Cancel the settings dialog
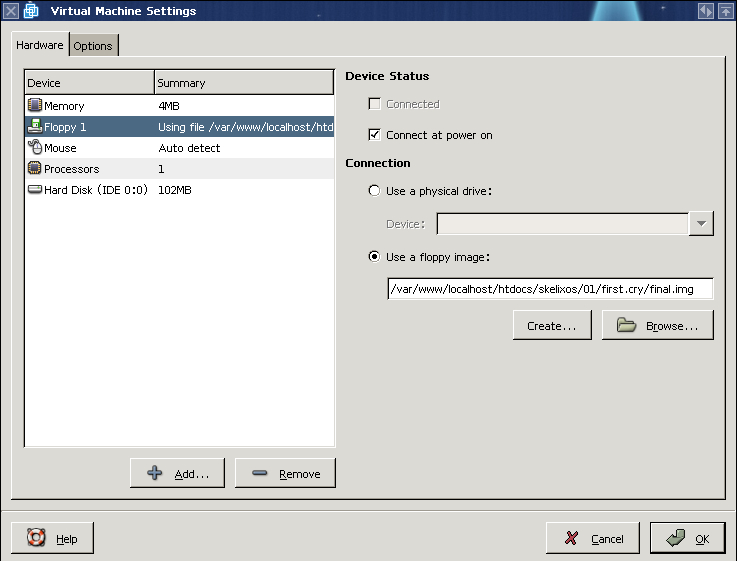The height and width of the screenshot is (561, 737). (x=593, y=538)
